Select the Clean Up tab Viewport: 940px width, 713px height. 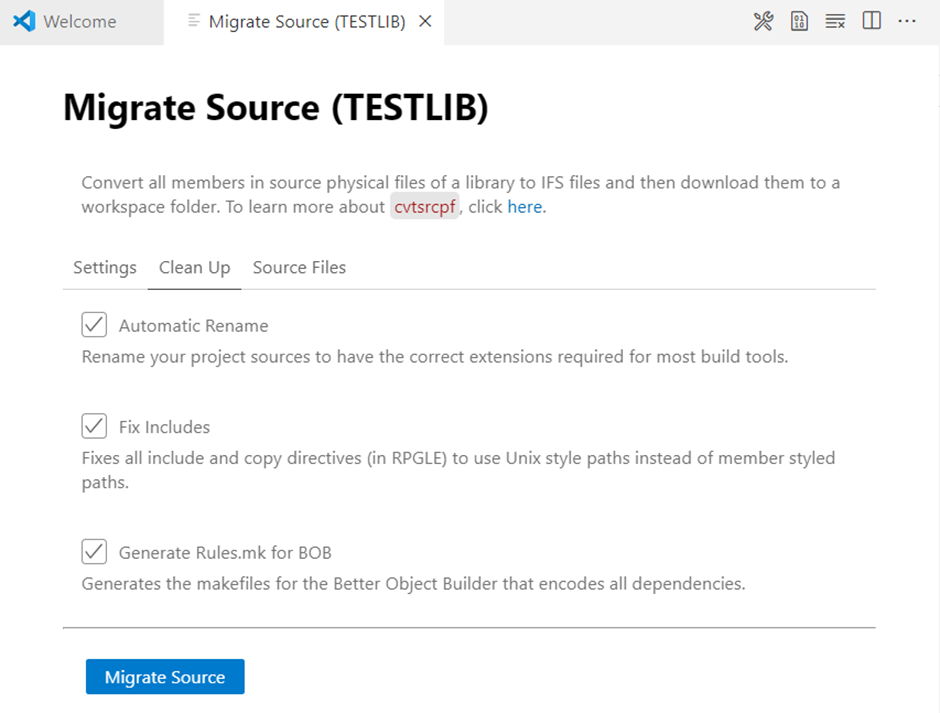(x=194, y=268)
